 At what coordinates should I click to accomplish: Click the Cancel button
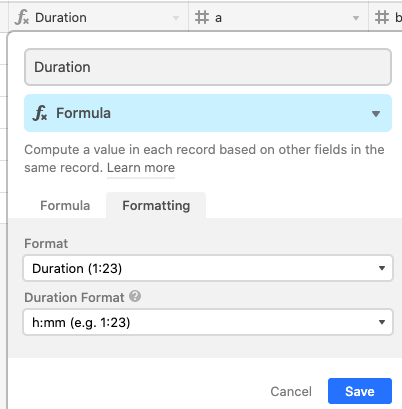pyautogui.click(x=291, y=391)
